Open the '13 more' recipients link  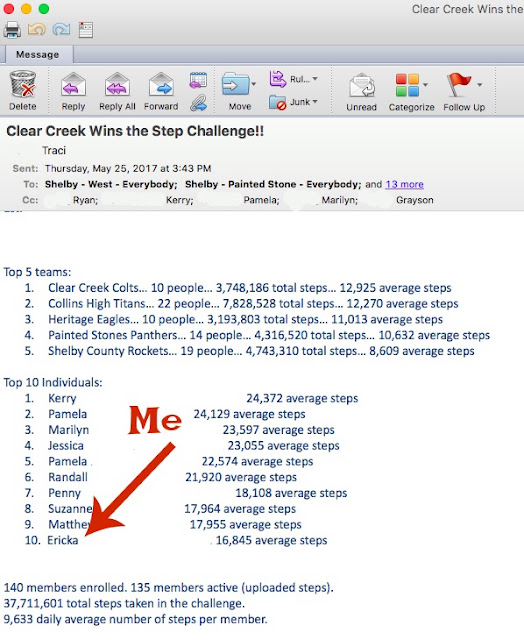point(404,184)
